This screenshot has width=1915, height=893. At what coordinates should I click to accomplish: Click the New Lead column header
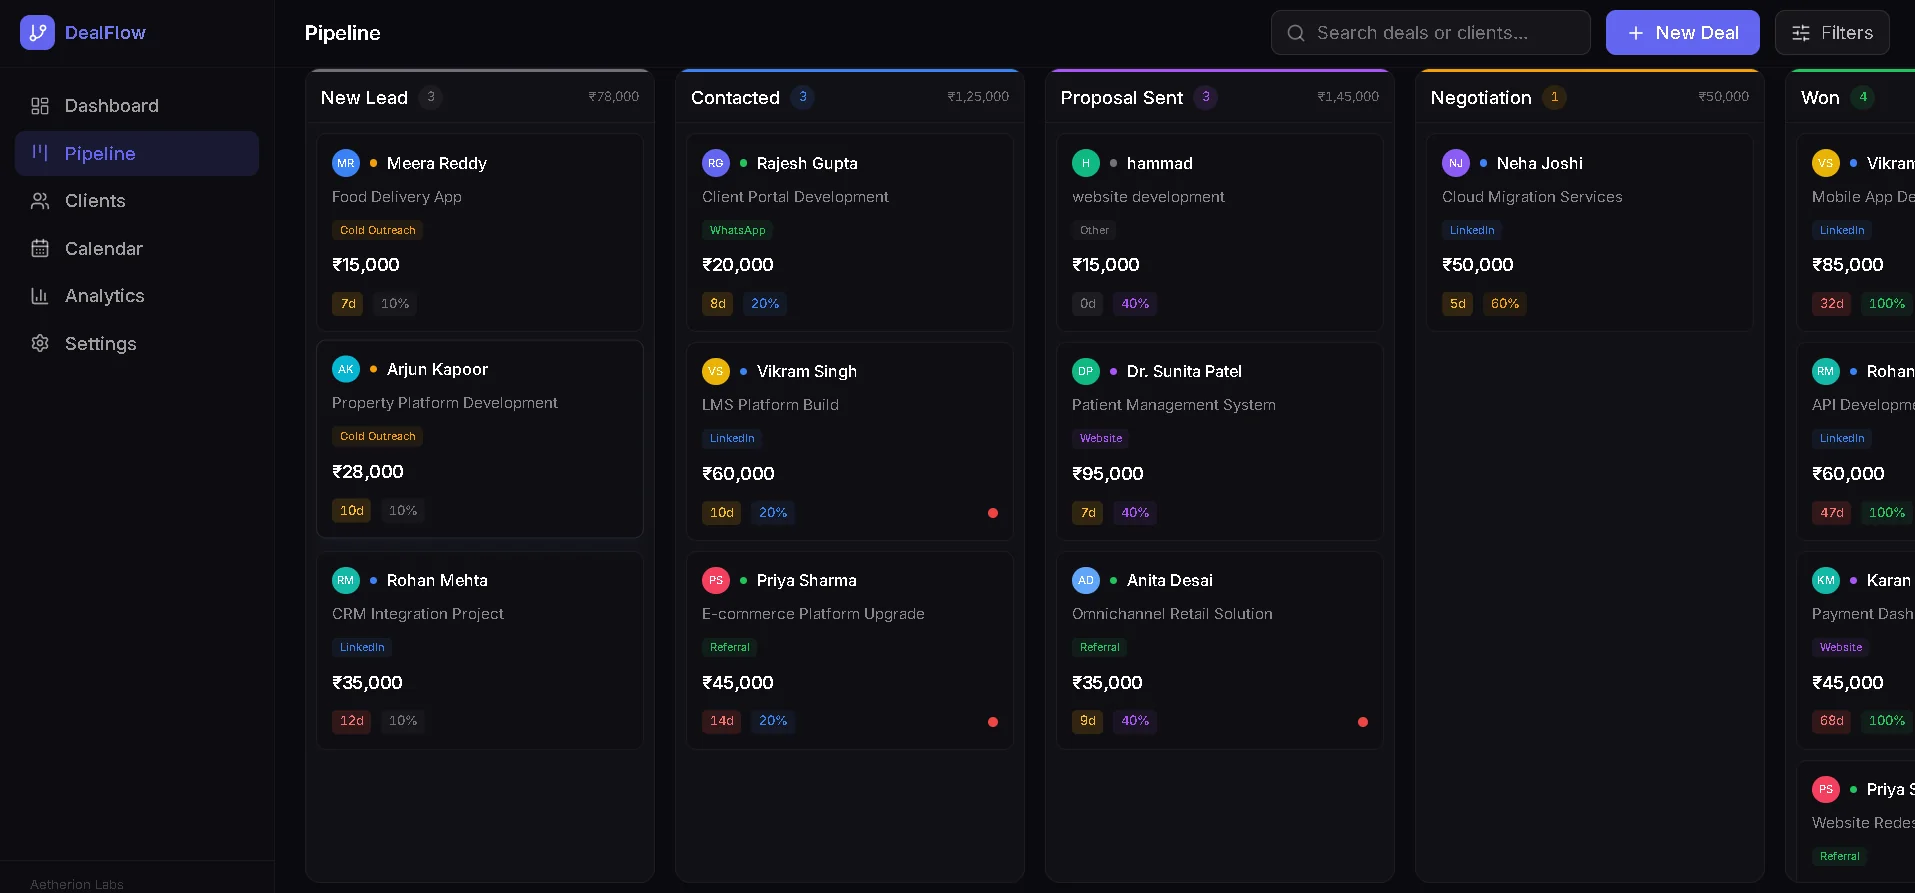click(480, 97)
